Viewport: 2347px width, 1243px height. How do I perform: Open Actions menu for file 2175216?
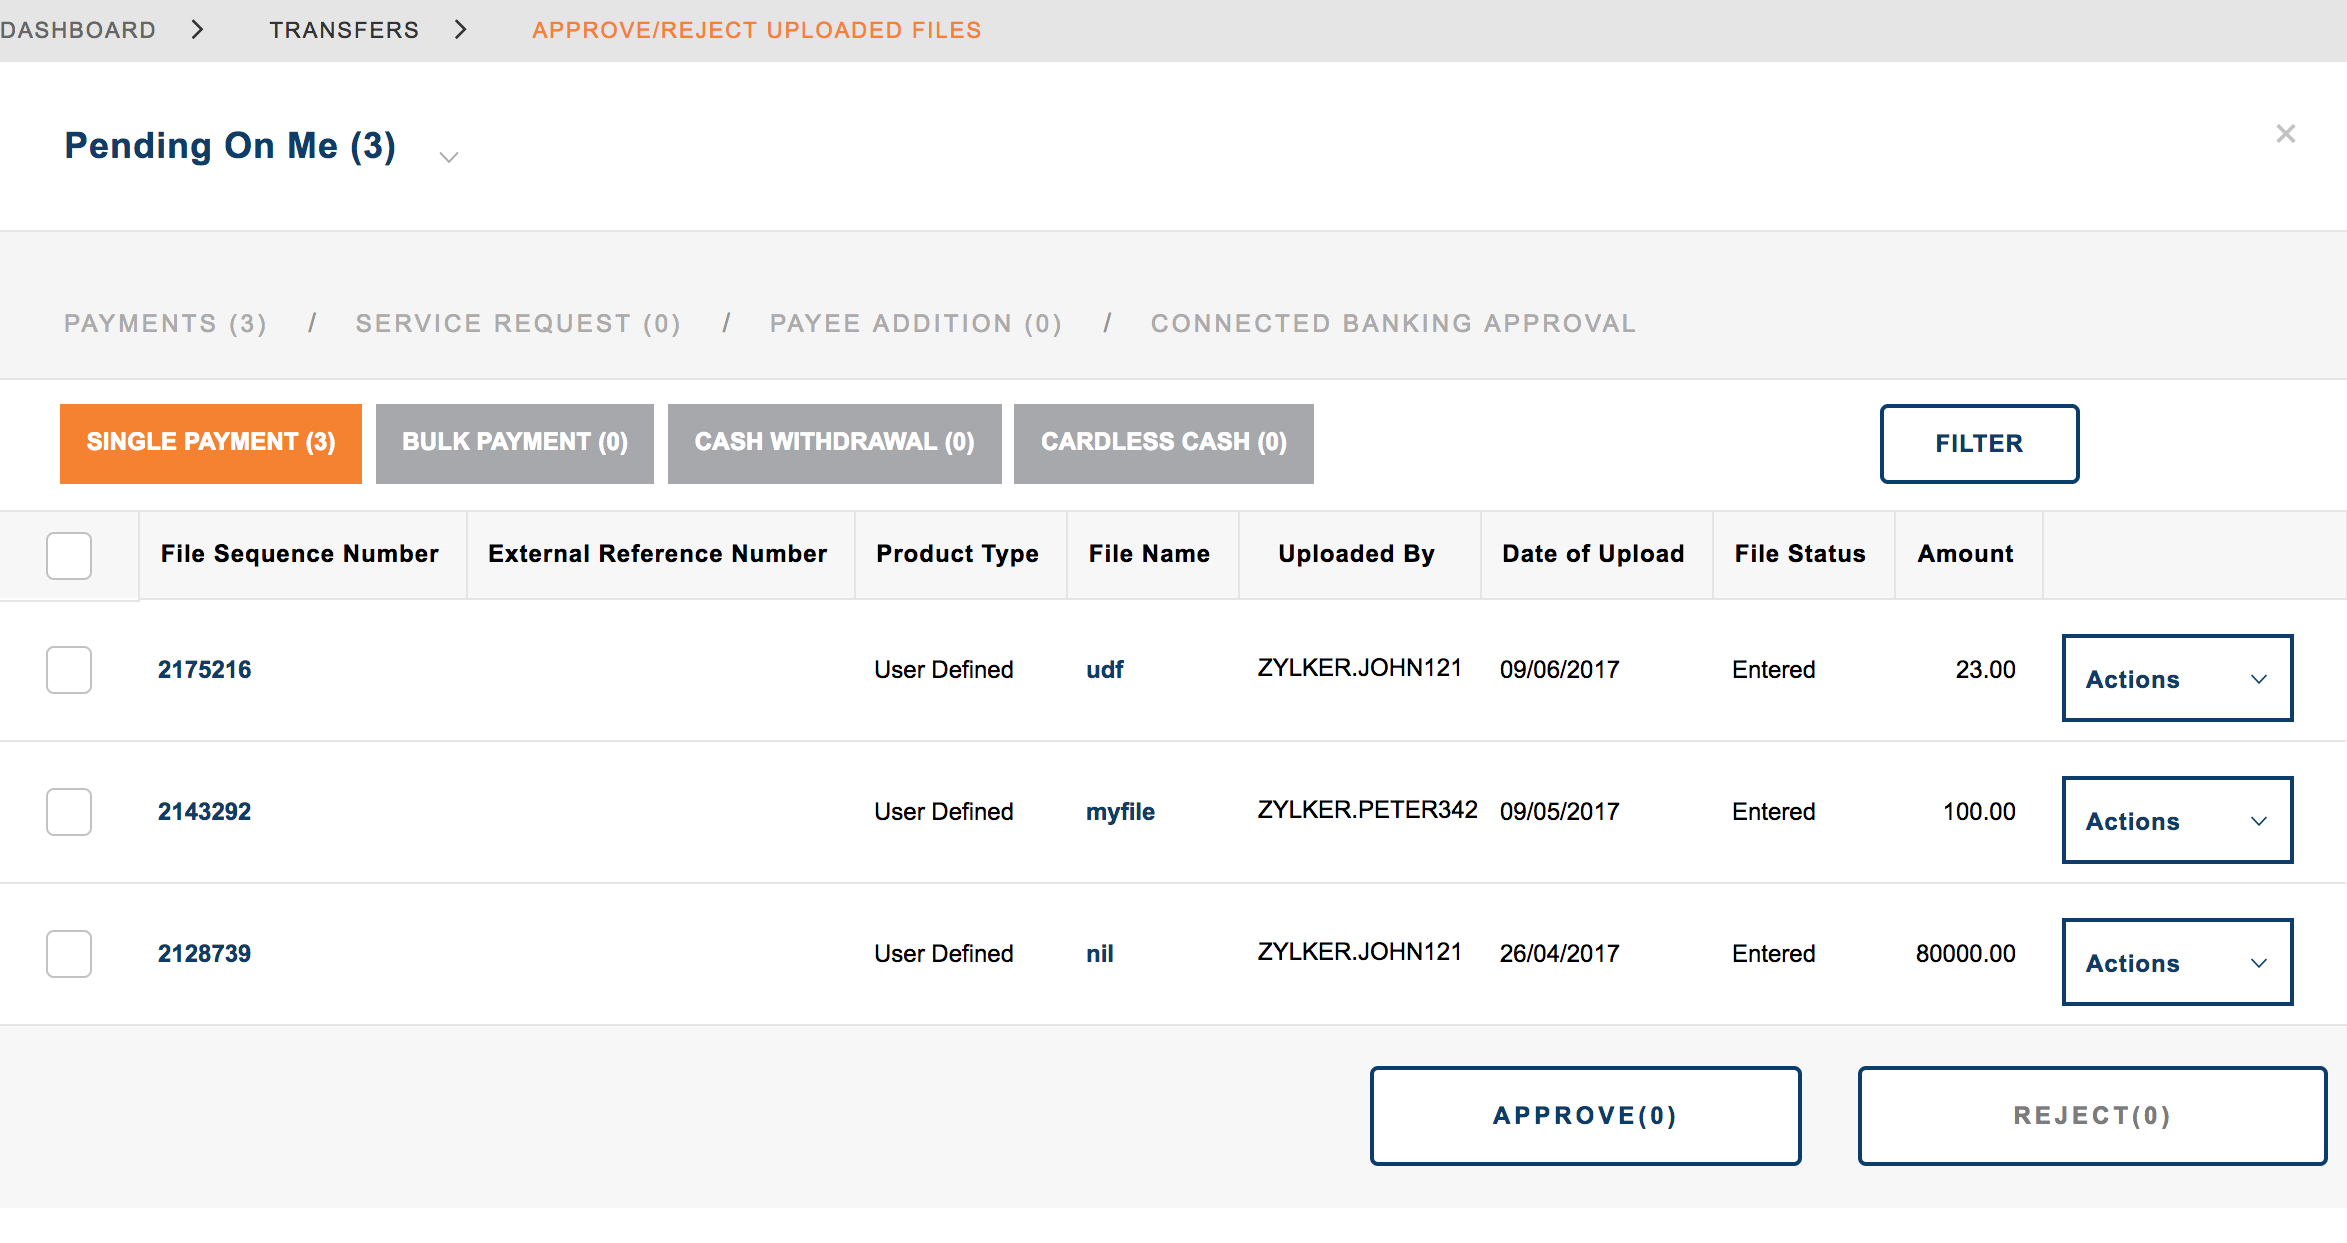click(2176, 678)
